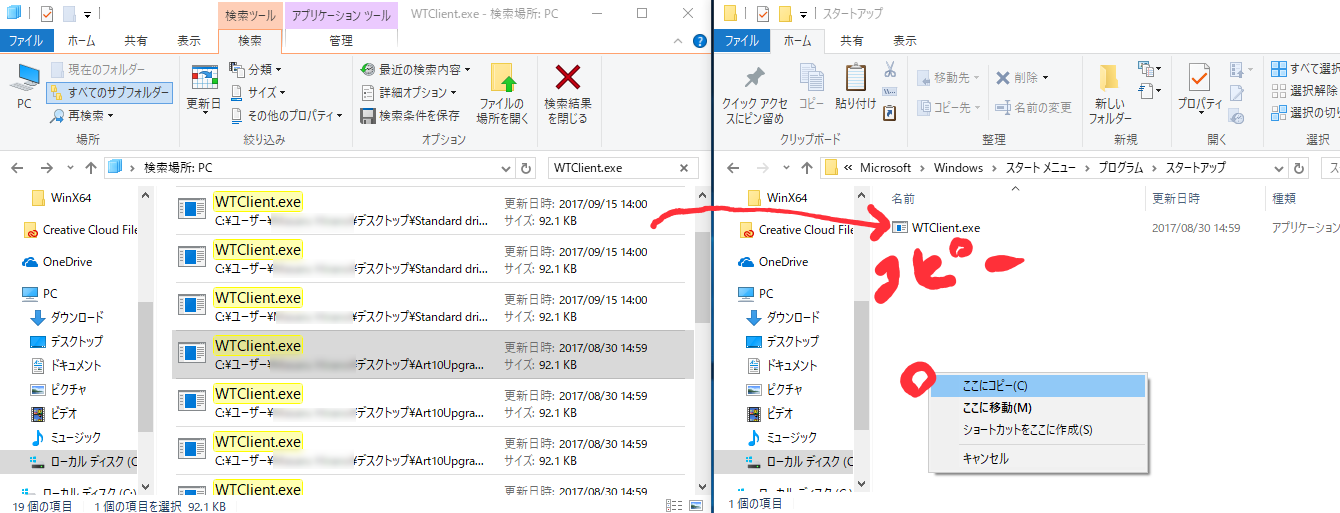Open ファイル menu in left window
The image size is (1340, 513).
pos(28,41)
